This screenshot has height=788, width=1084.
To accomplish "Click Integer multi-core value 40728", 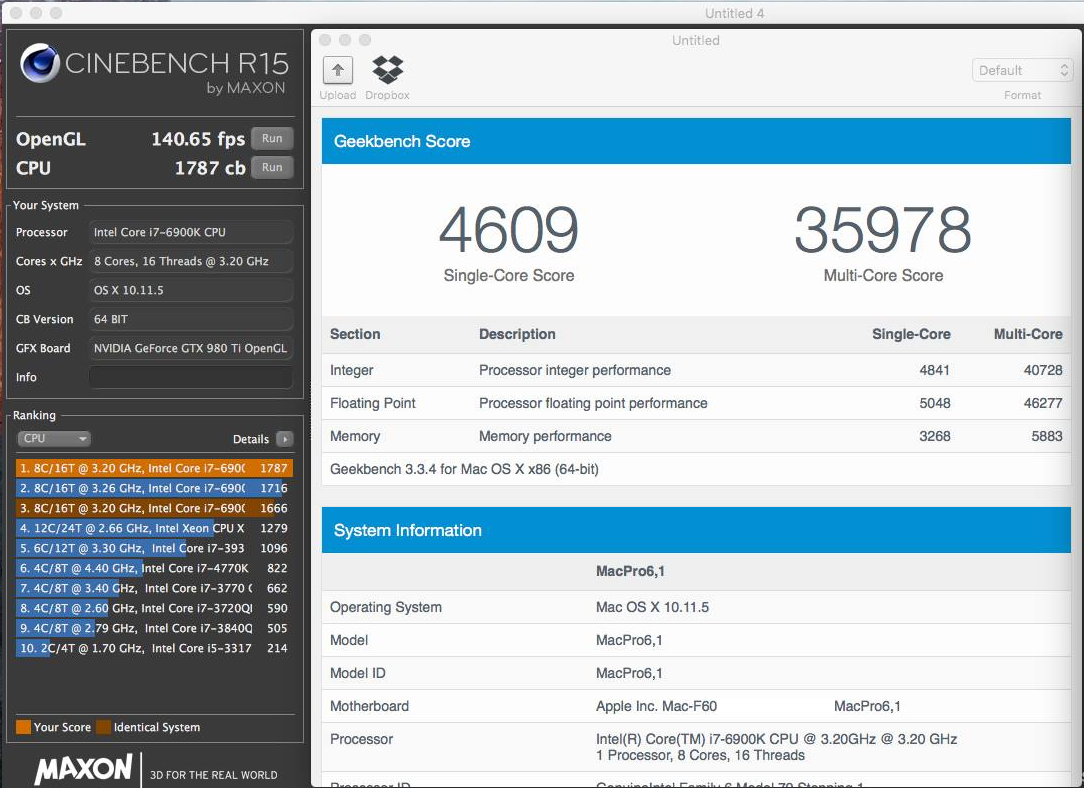I will click(x=1043, y=370).
